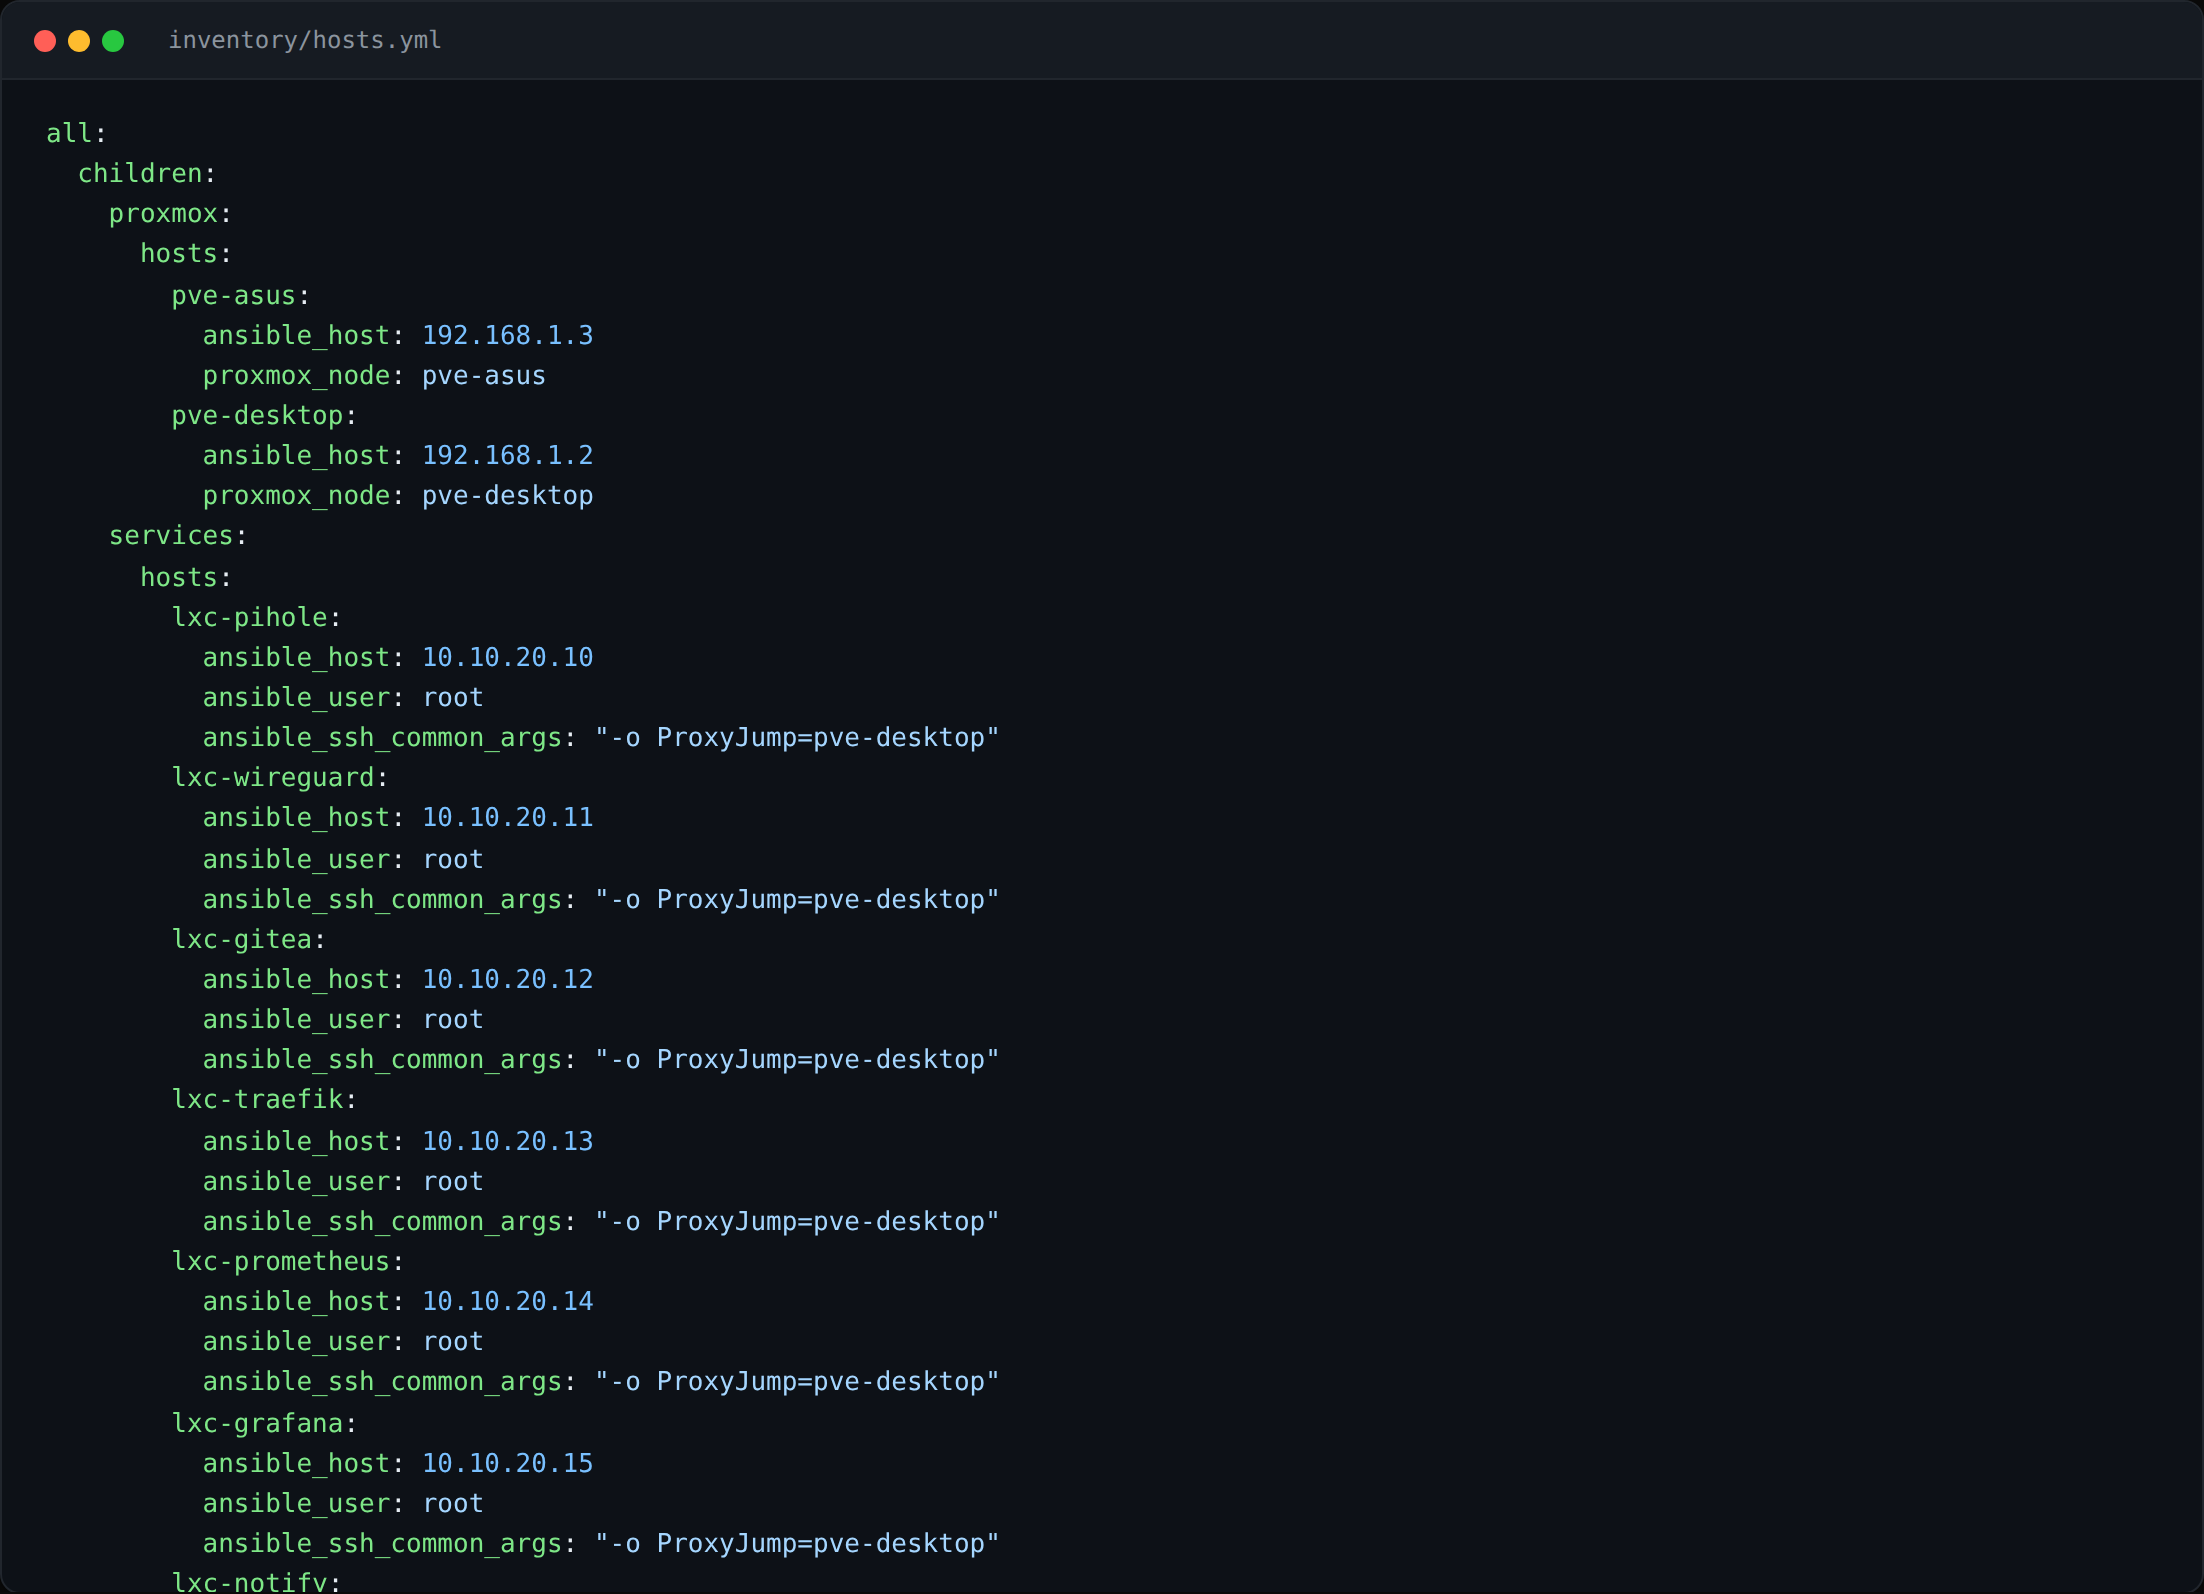The width and height of the screenshot is (2204, 1594).
Task: Click the "pve-desktop:" host key
Action: coord(264,415)
